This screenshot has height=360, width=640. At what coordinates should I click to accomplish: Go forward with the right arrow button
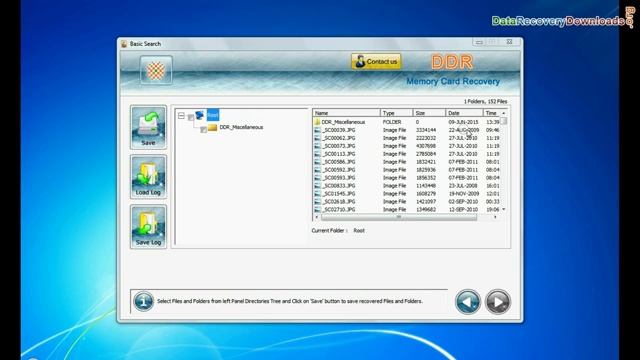[498, 302]
